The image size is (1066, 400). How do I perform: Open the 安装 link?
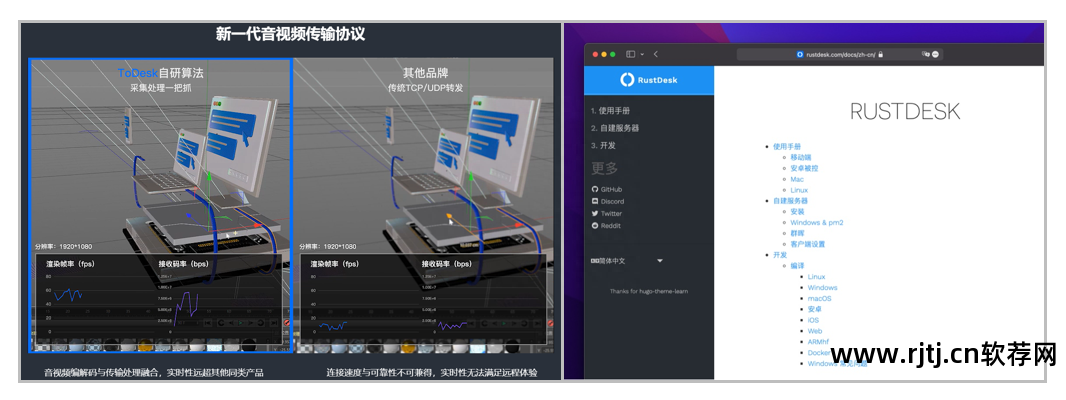797,212
